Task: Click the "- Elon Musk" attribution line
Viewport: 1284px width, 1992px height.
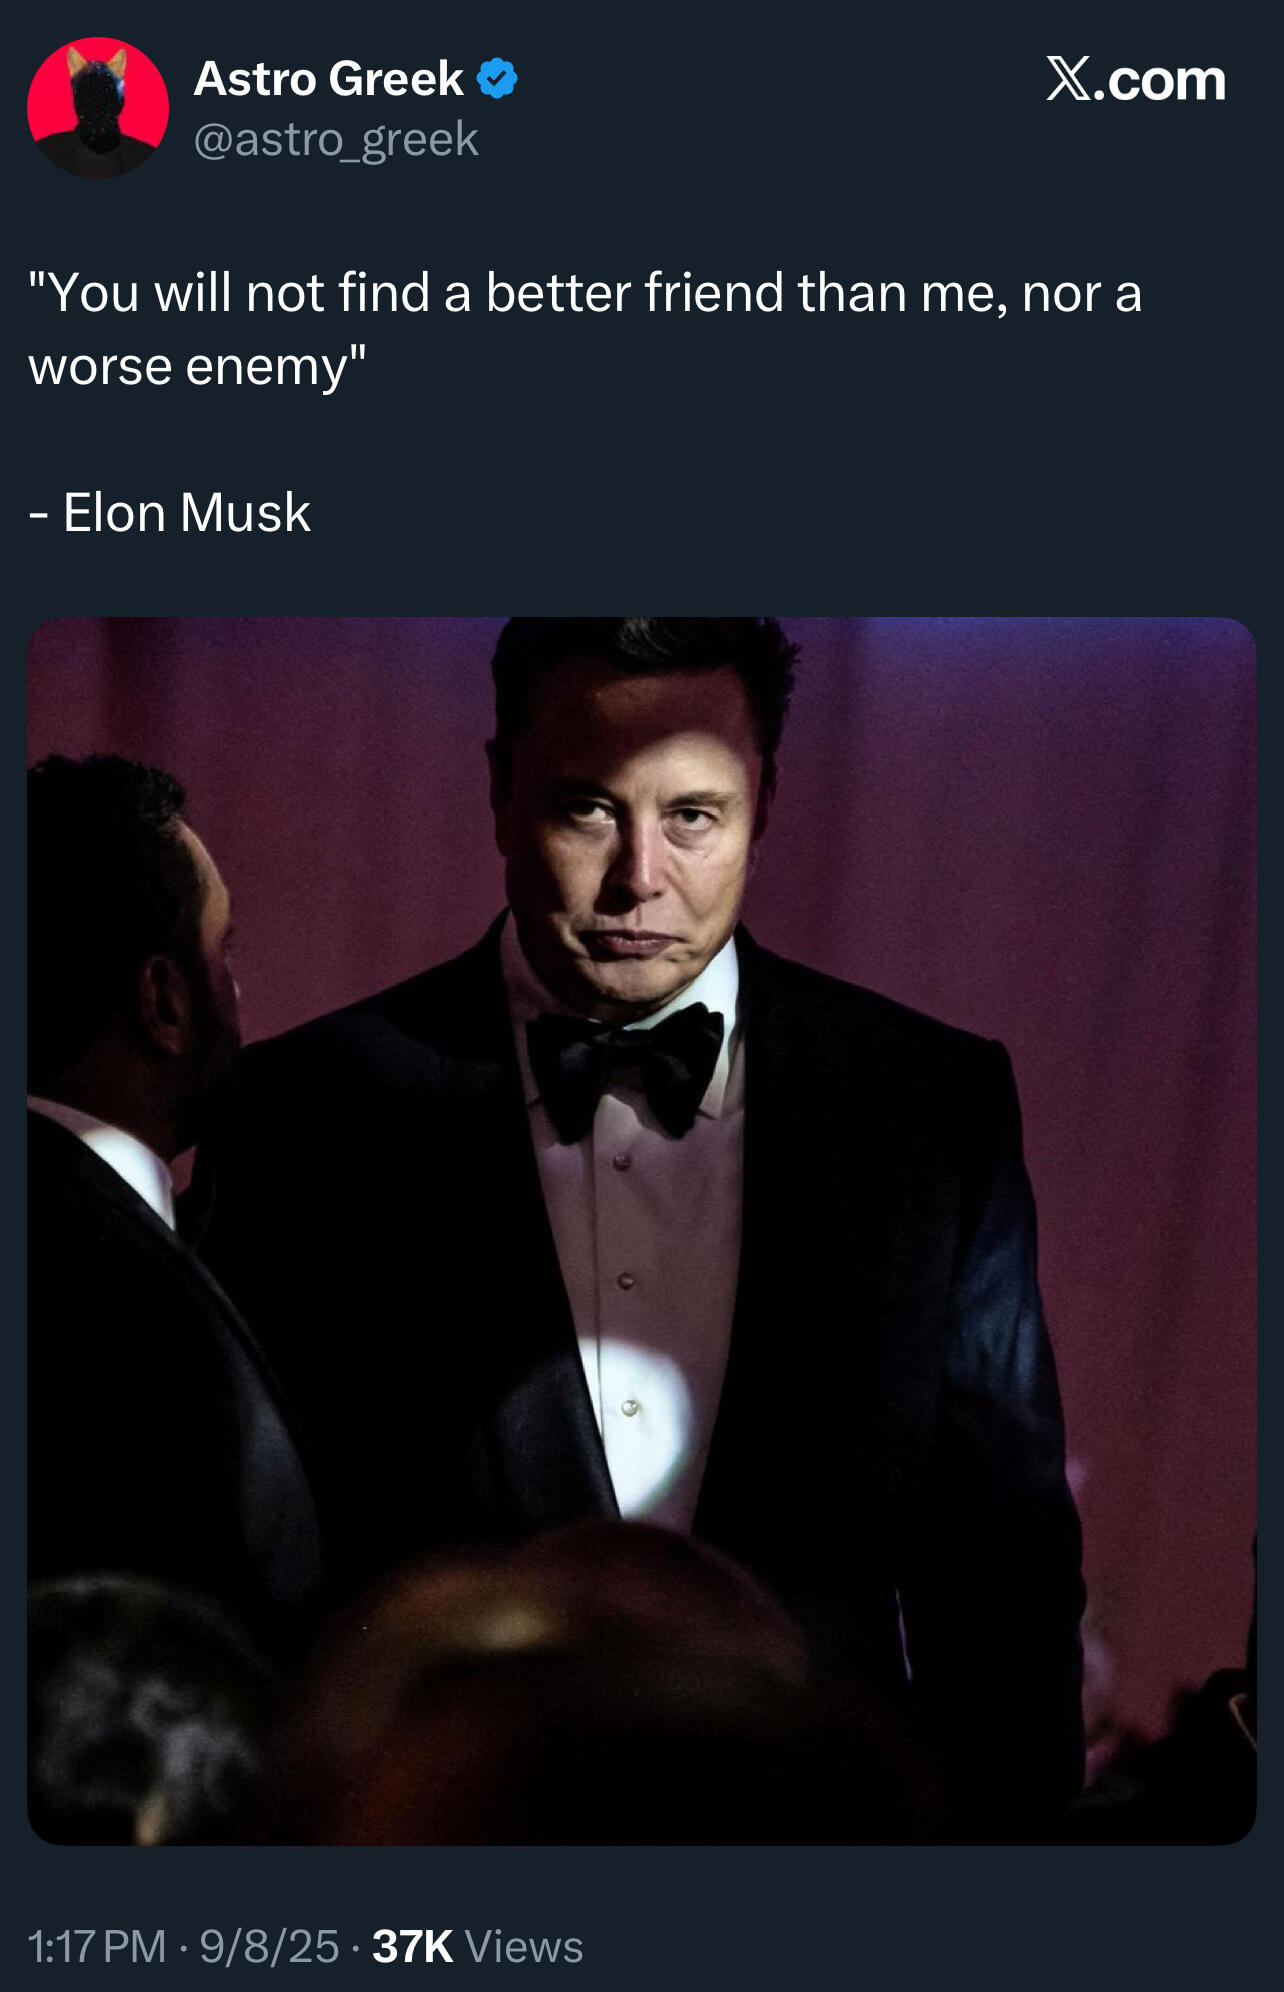Action: (x=170, y=513)
